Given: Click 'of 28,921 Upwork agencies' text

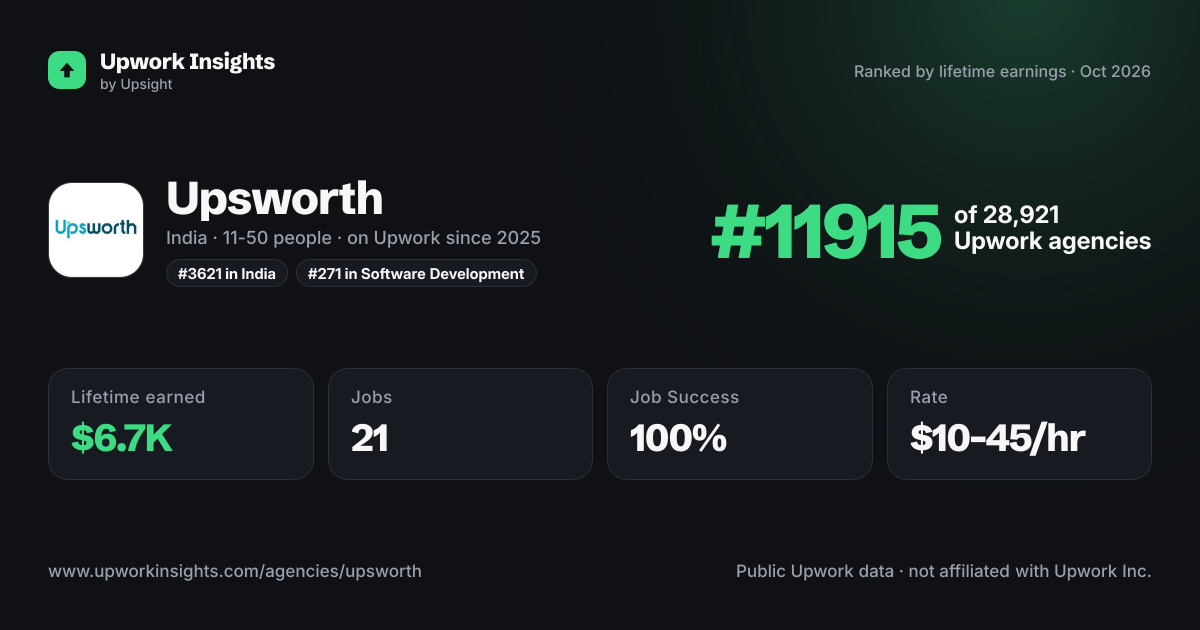Looking at the screenshot, I should [1052, 228].
